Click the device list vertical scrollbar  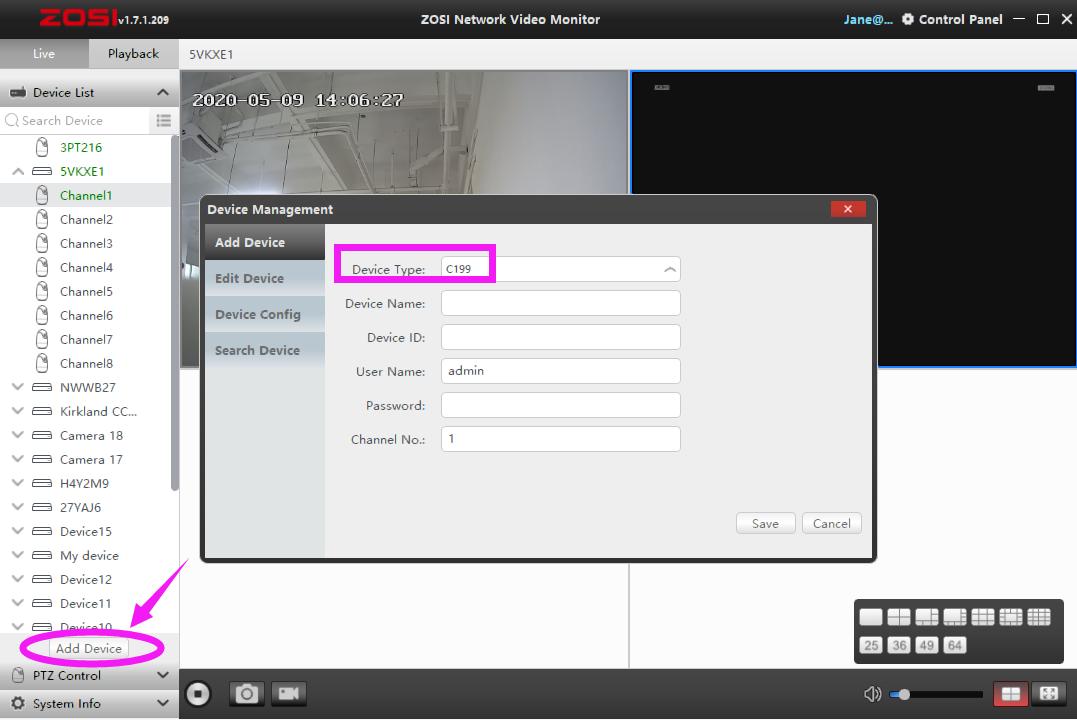[174, 313]
